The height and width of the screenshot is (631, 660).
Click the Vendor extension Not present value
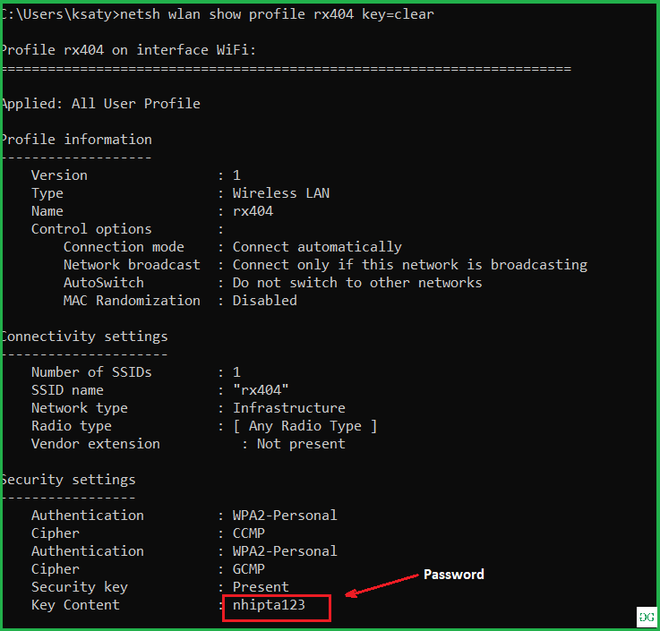coord(301,444)
